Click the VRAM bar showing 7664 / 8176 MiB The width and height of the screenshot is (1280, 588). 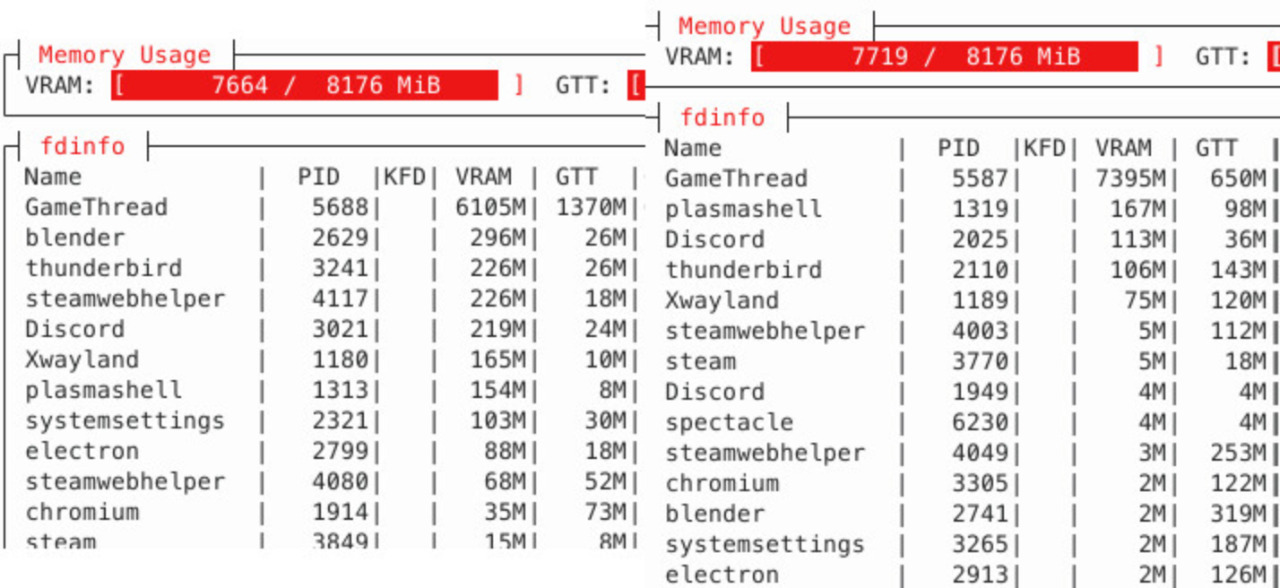tap(305, 85)
